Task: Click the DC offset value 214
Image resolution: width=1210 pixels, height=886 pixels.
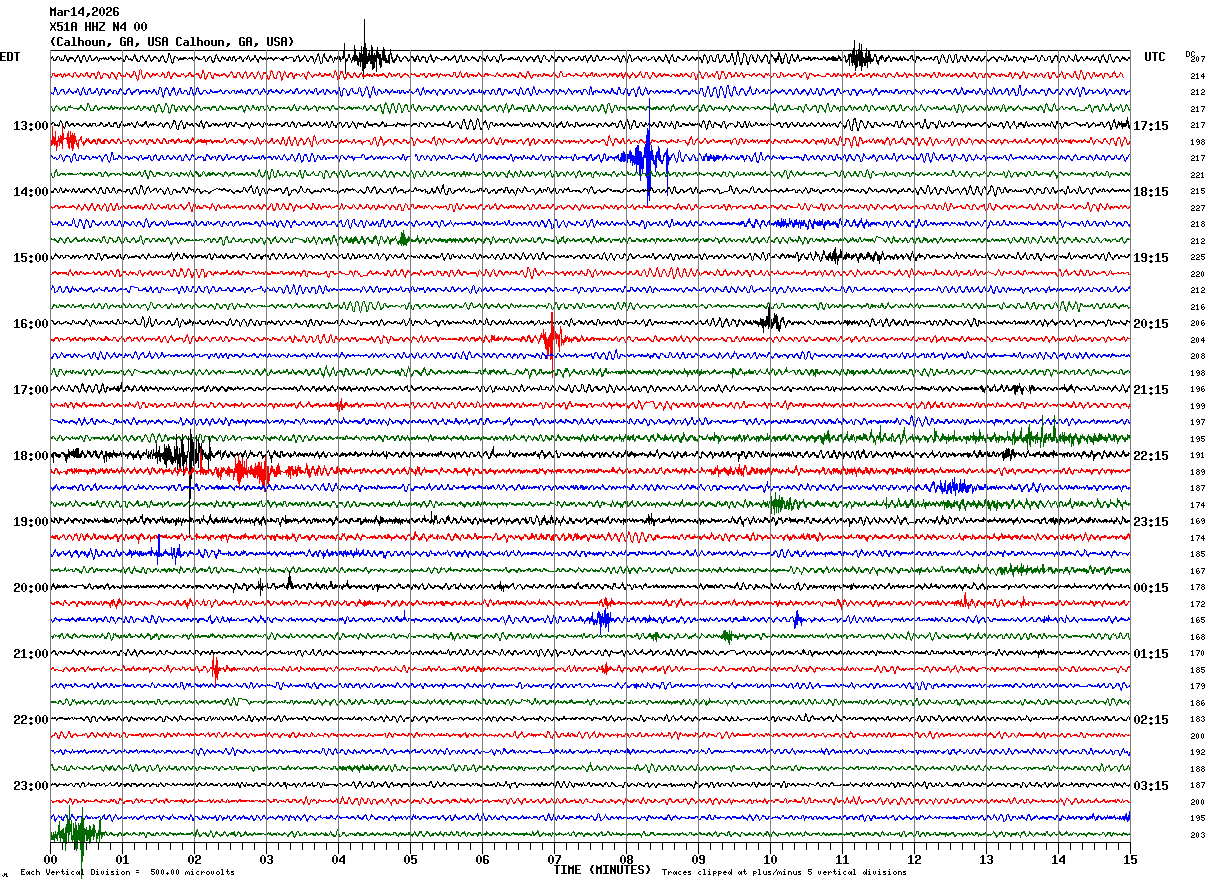Action: [1197, 76]
